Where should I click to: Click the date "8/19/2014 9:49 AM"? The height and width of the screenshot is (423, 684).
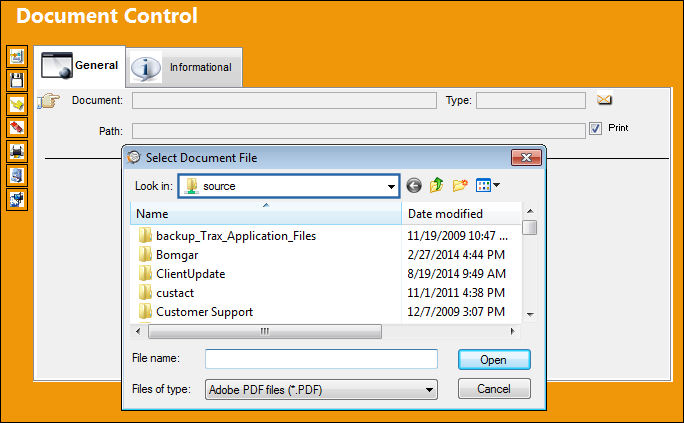click(x=456, y=273)
